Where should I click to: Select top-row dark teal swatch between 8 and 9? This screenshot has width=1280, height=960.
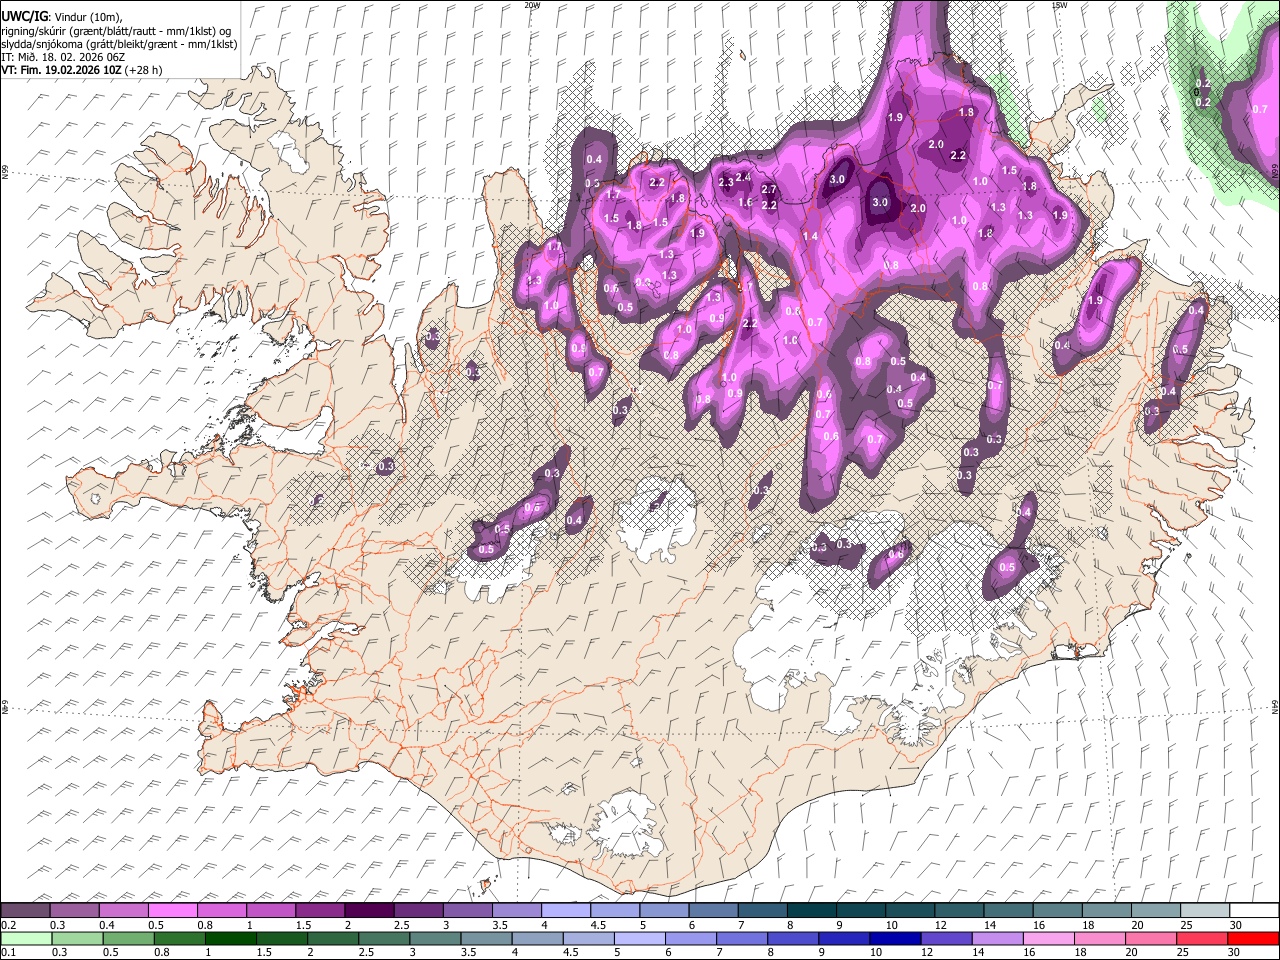812,910
